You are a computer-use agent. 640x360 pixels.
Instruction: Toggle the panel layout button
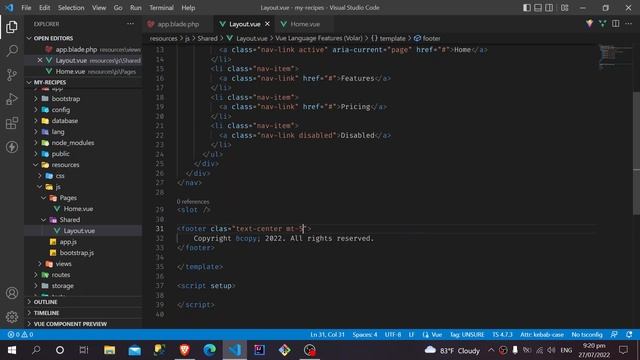(x=538, y=7)
